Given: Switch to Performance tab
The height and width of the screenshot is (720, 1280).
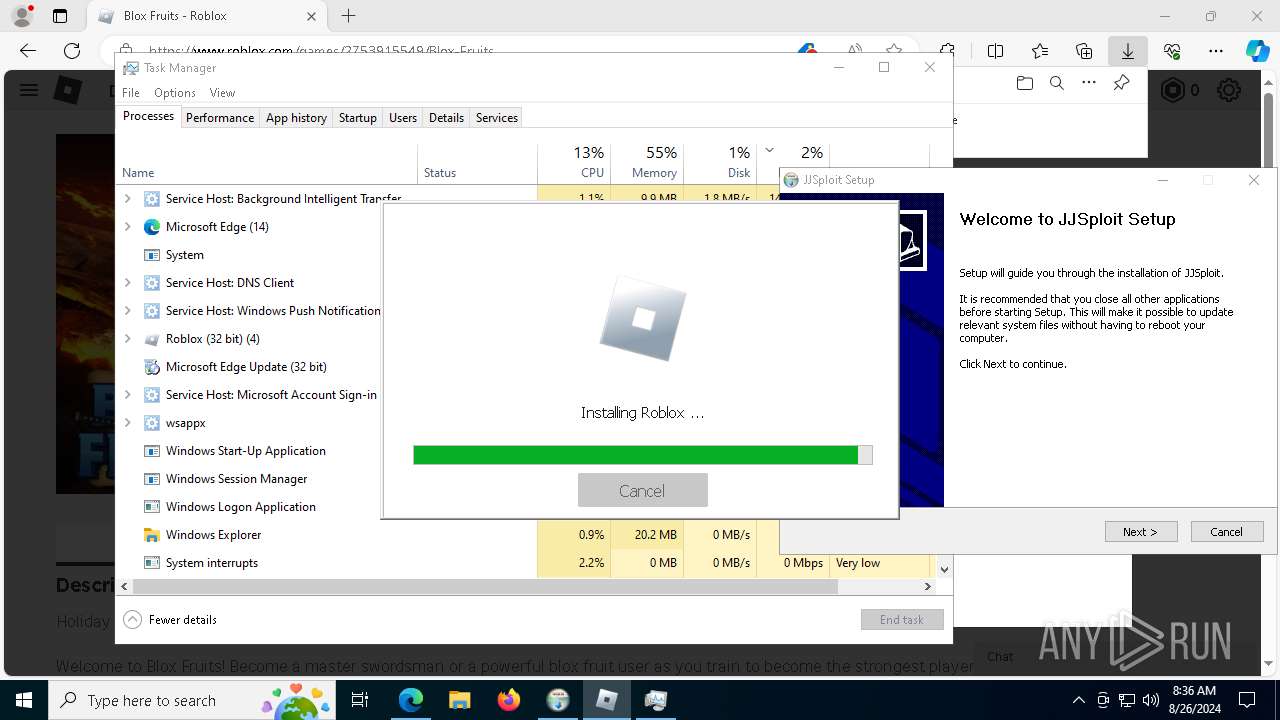Looking at the screenshot, I should pyautogui.click(x=220, y=117).
